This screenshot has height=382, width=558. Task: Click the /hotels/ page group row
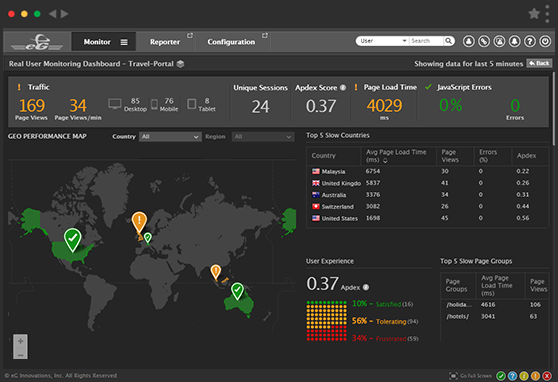pyautogui.click(x=495, y=316)
